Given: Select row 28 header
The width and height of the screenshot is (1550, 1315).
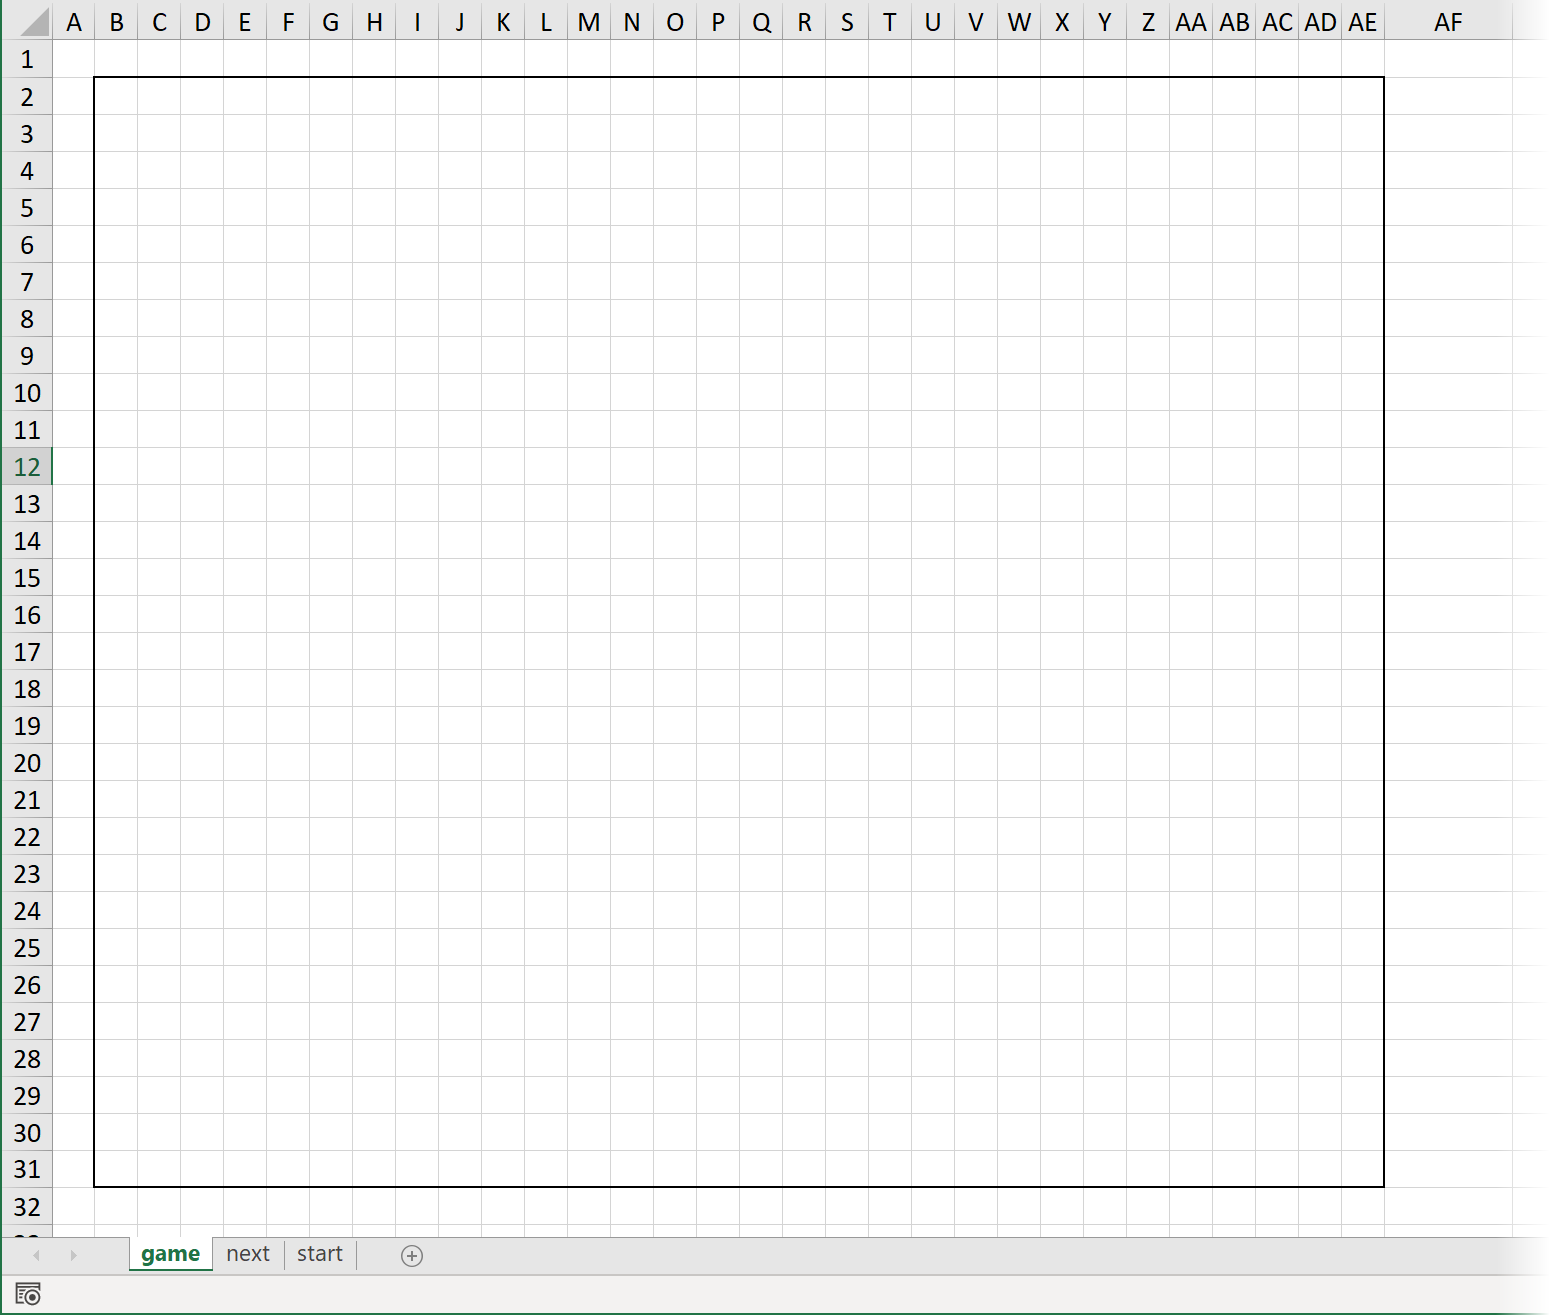Looking at the screenshot, I should pos(27,1058).
